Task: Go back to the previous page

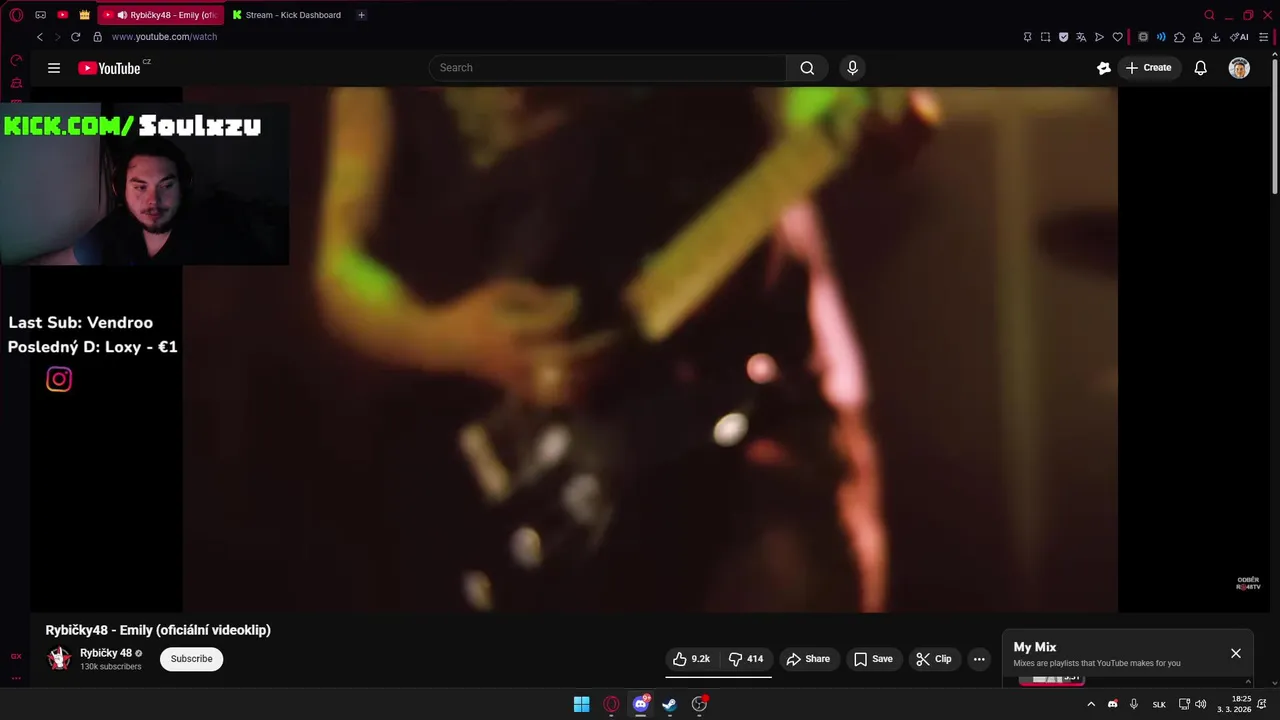Action: tap(40, 37)
